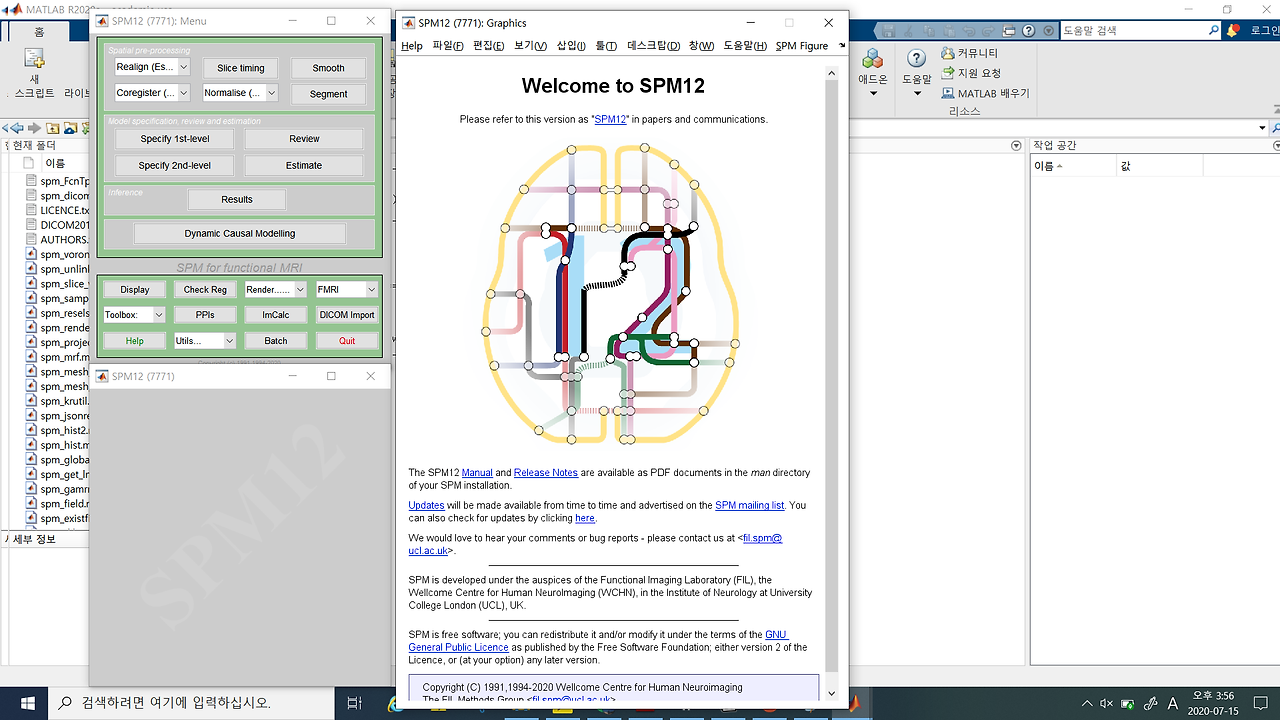The image size is (1280, 720).
Task: Open the FMRI modality dropdown
Action: pyautogui.click(x=347, y=289)
